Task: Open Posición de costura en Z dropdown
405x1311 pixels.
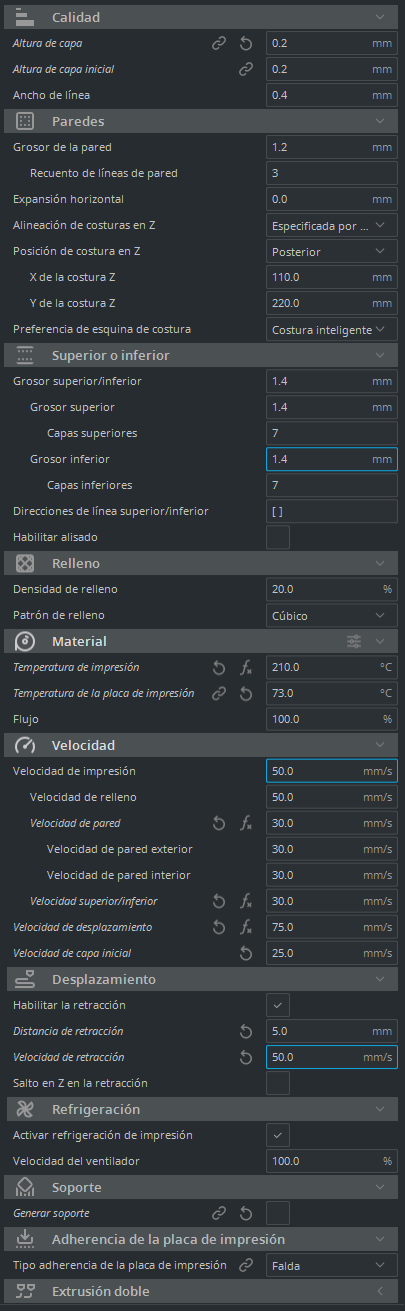Action: [x=332, y=251]
